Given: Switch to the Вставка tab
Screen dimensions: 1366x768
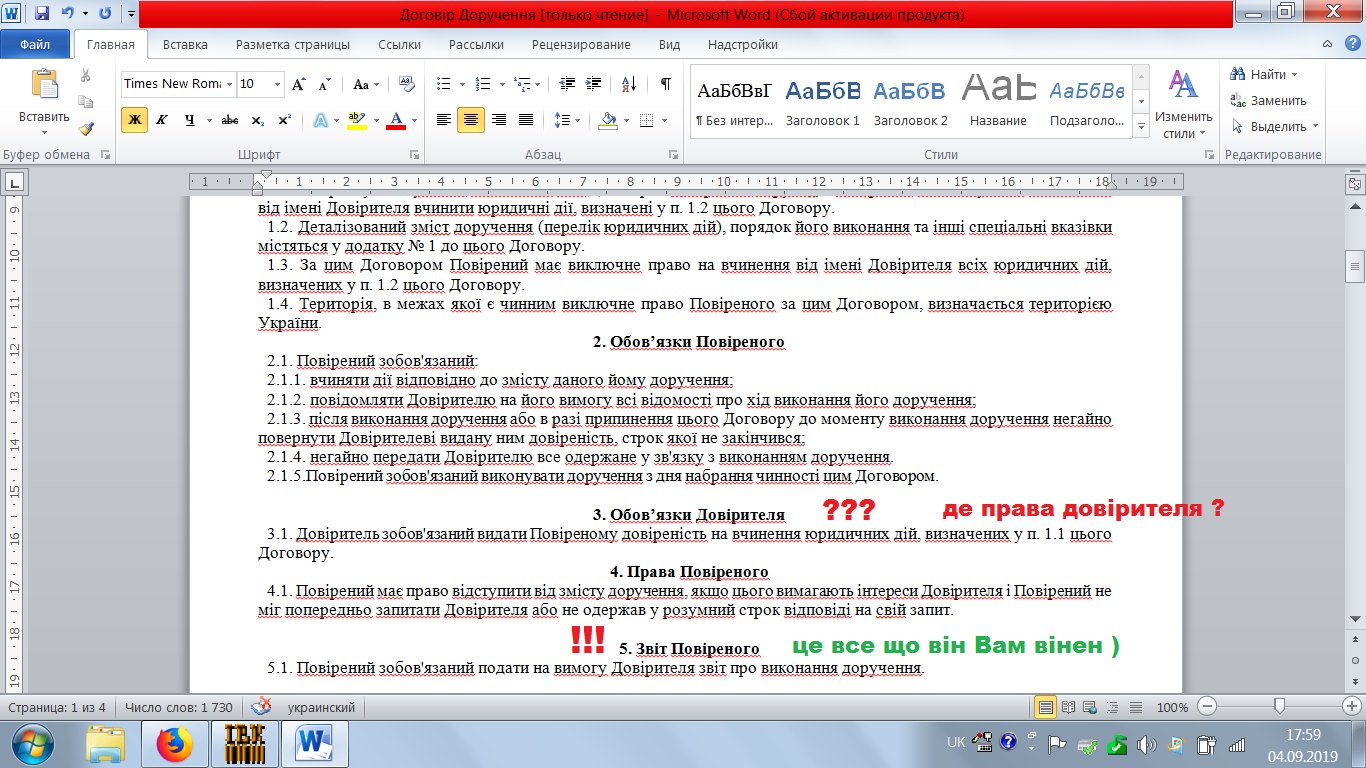Looking at the screenshot, I should 185,44.
